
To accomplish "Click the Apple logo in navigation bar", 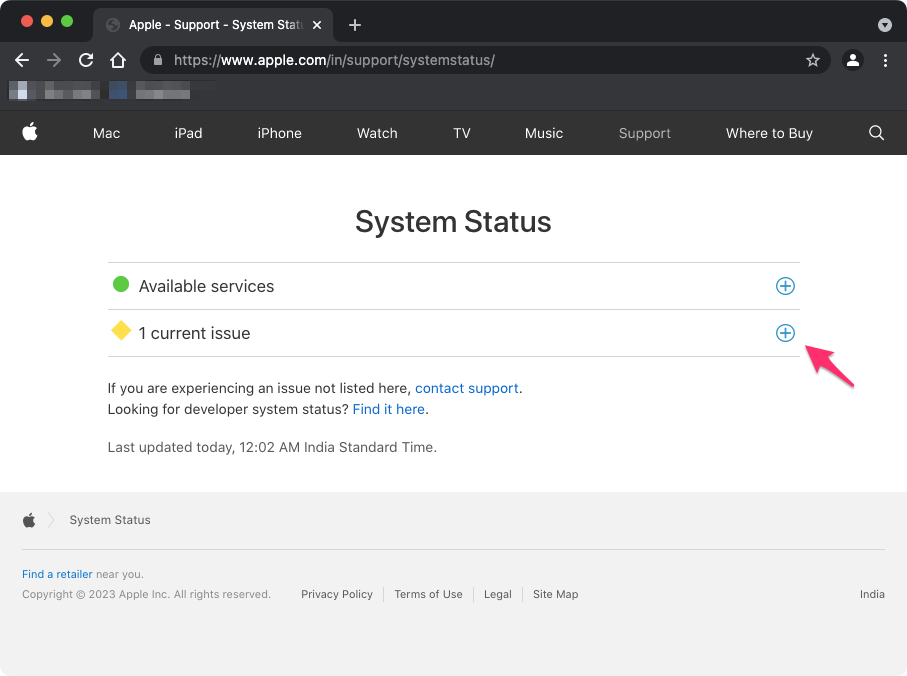I will point(30,132).
